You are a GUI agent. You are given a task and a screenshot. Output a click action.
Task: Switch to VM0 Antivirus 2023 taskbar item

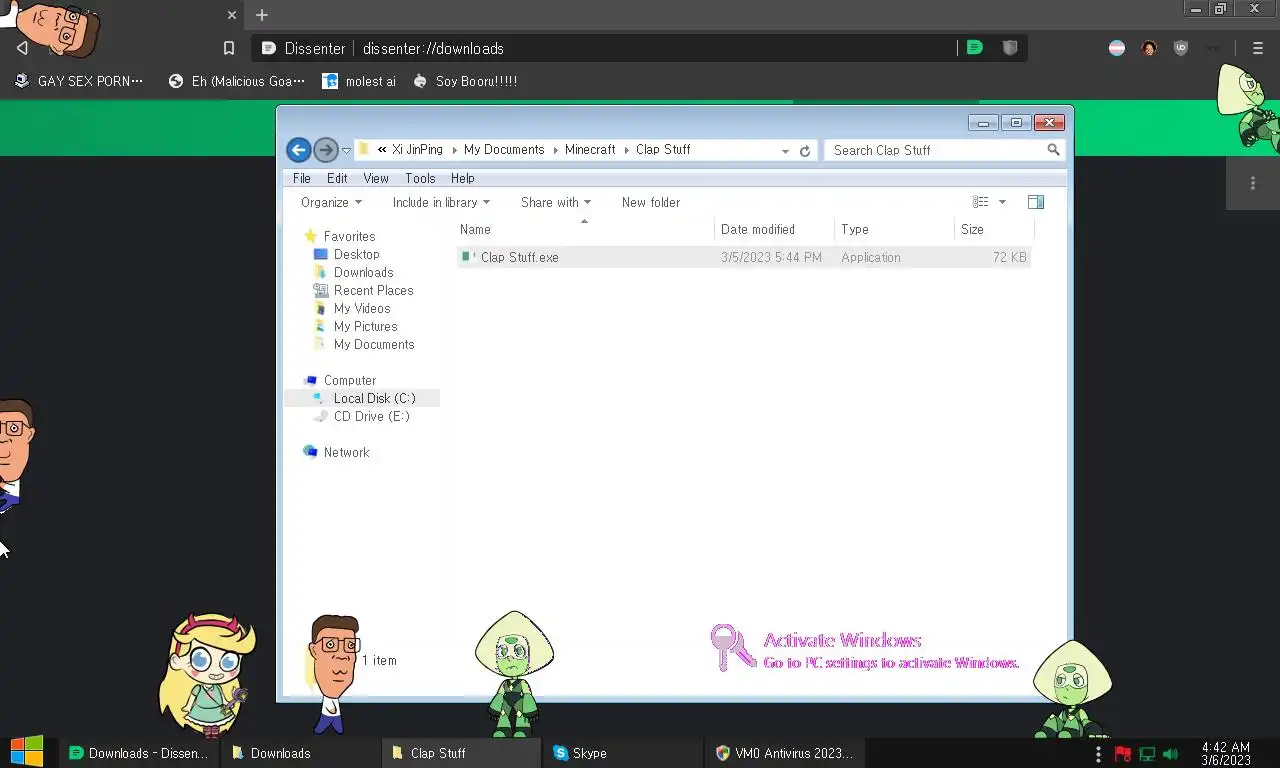(x=785, y=753)
